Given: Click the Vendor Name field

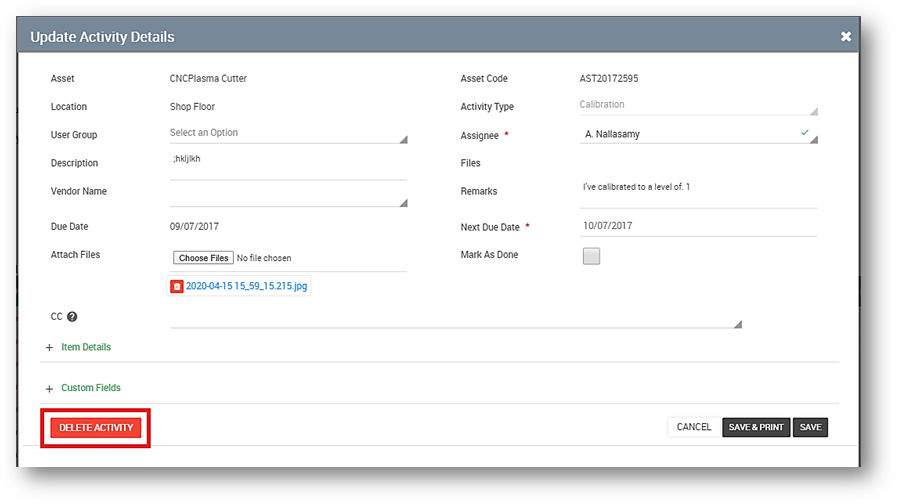Looking at the screenshot, I should coord(288,194).
